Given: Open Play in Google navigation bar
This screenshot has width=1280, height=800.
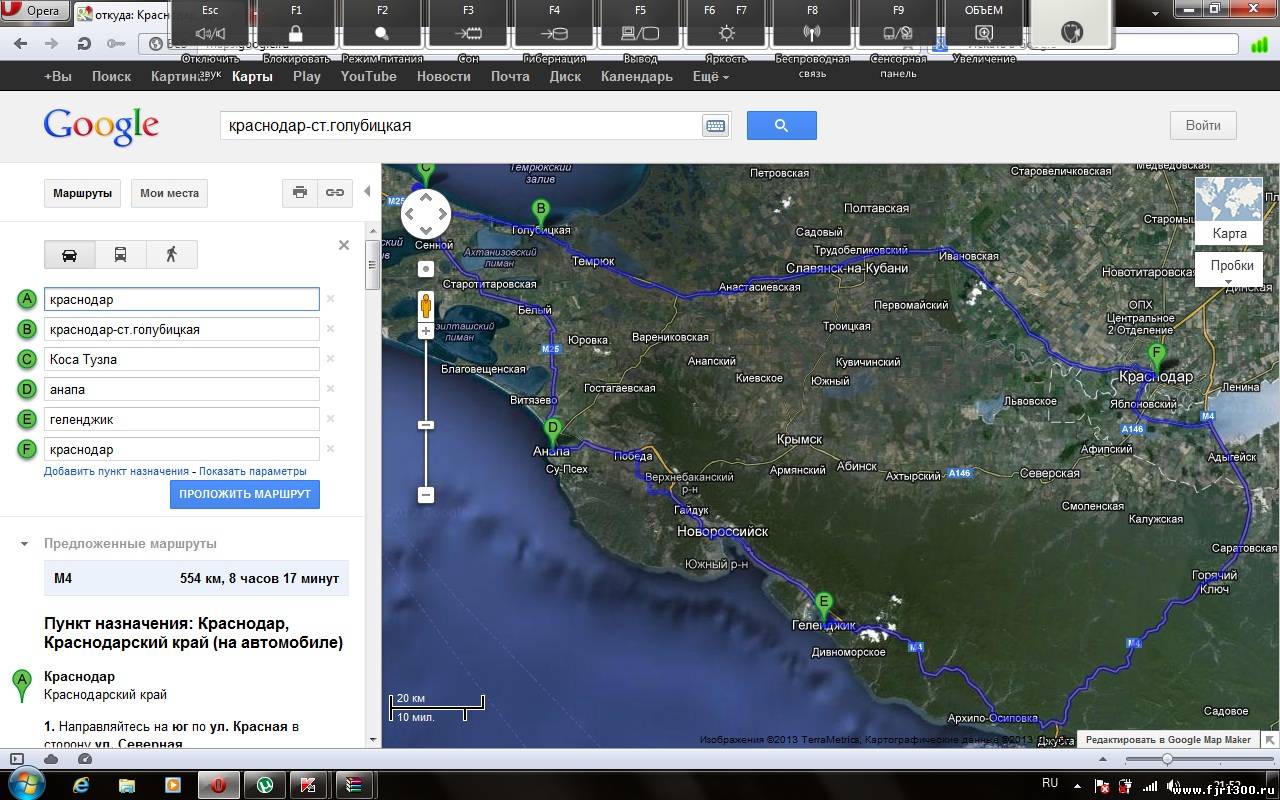Looking at the screenshot, I should [307, 76].
